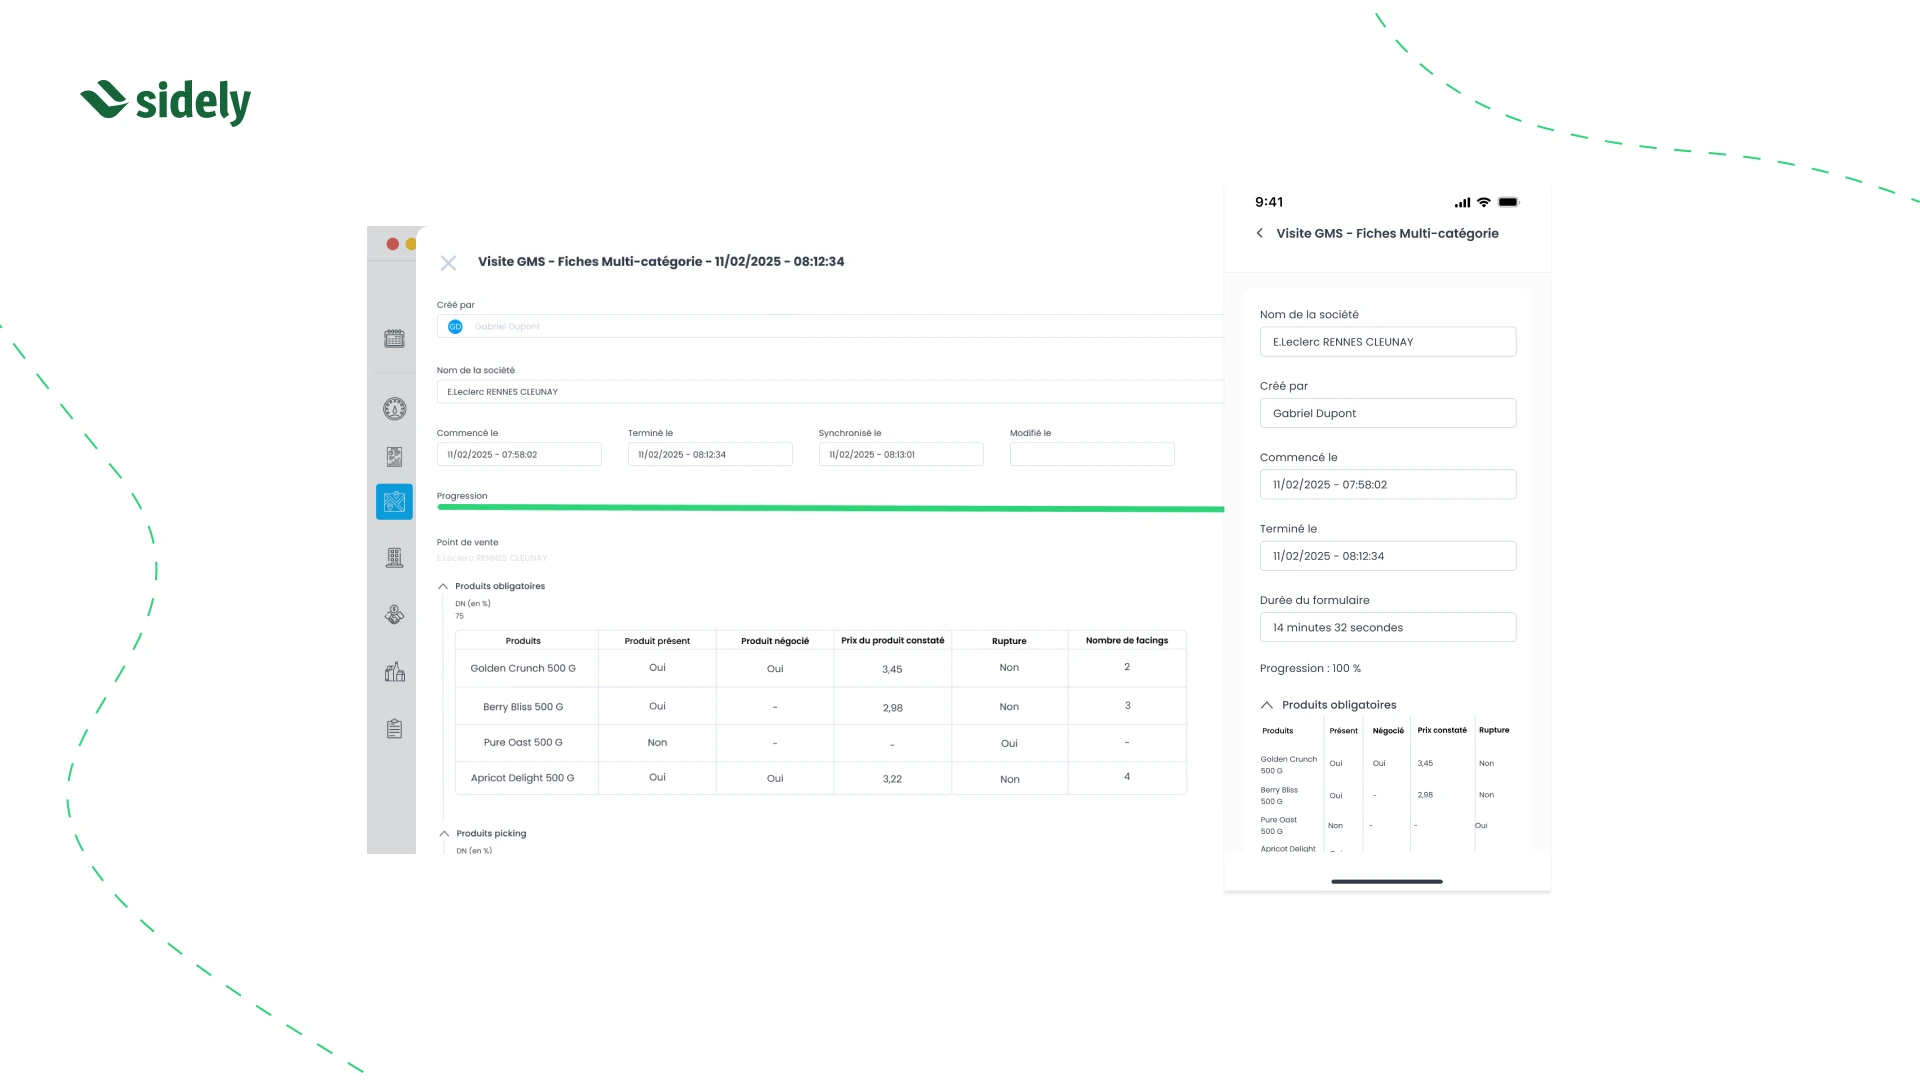Click the reports sidebar icon
This screenshot has width=1920, height=1080.
coord(394,457)
